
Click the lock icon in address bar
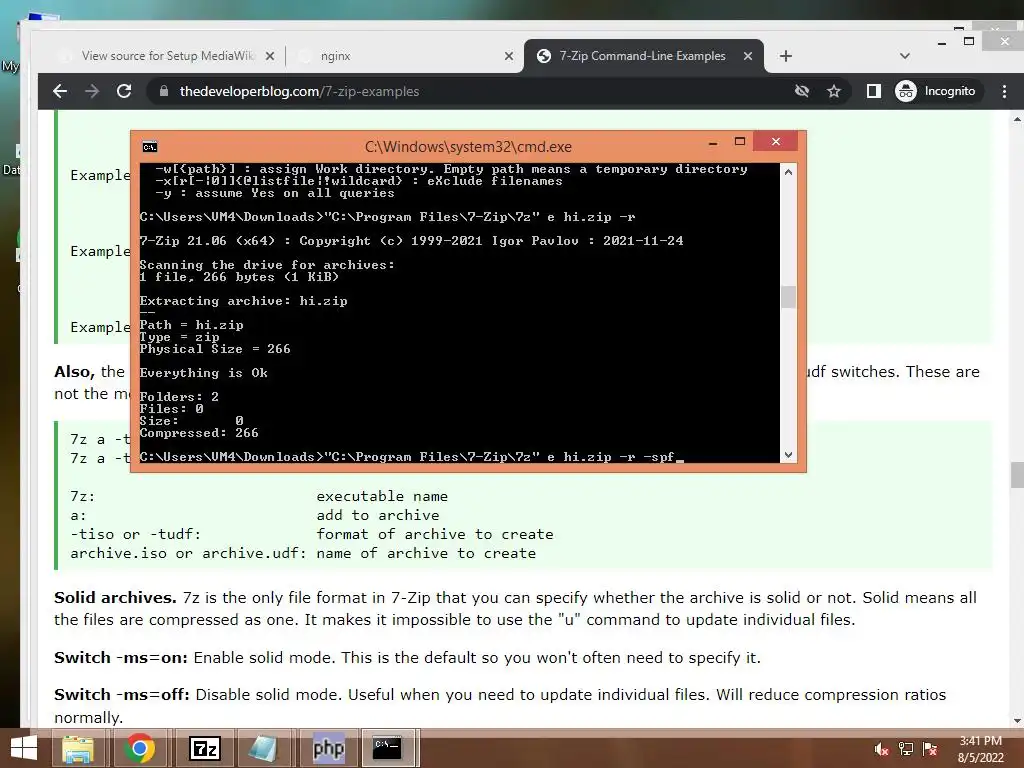coord(164,91)
